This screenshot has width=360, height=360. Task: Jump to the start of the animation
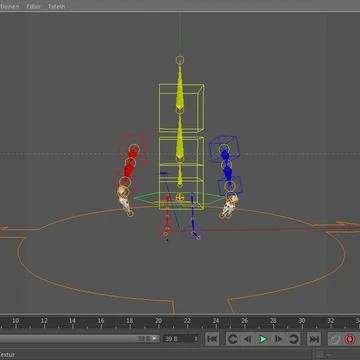(x=212, y=339)
